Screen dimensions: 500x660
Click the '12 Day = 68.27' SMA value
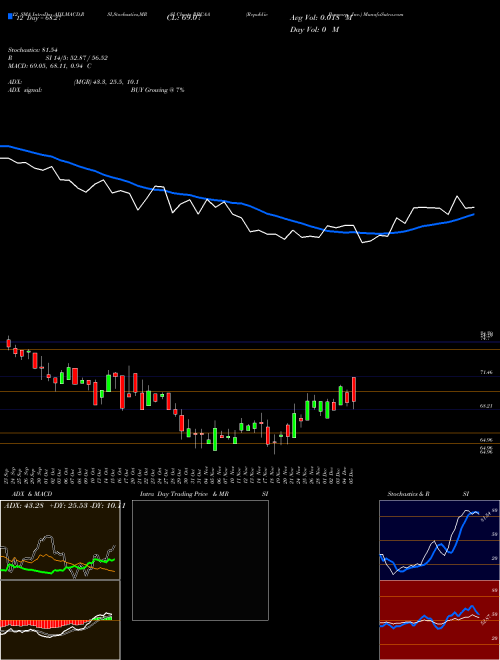pyautogui.click(x=39, y=19)
